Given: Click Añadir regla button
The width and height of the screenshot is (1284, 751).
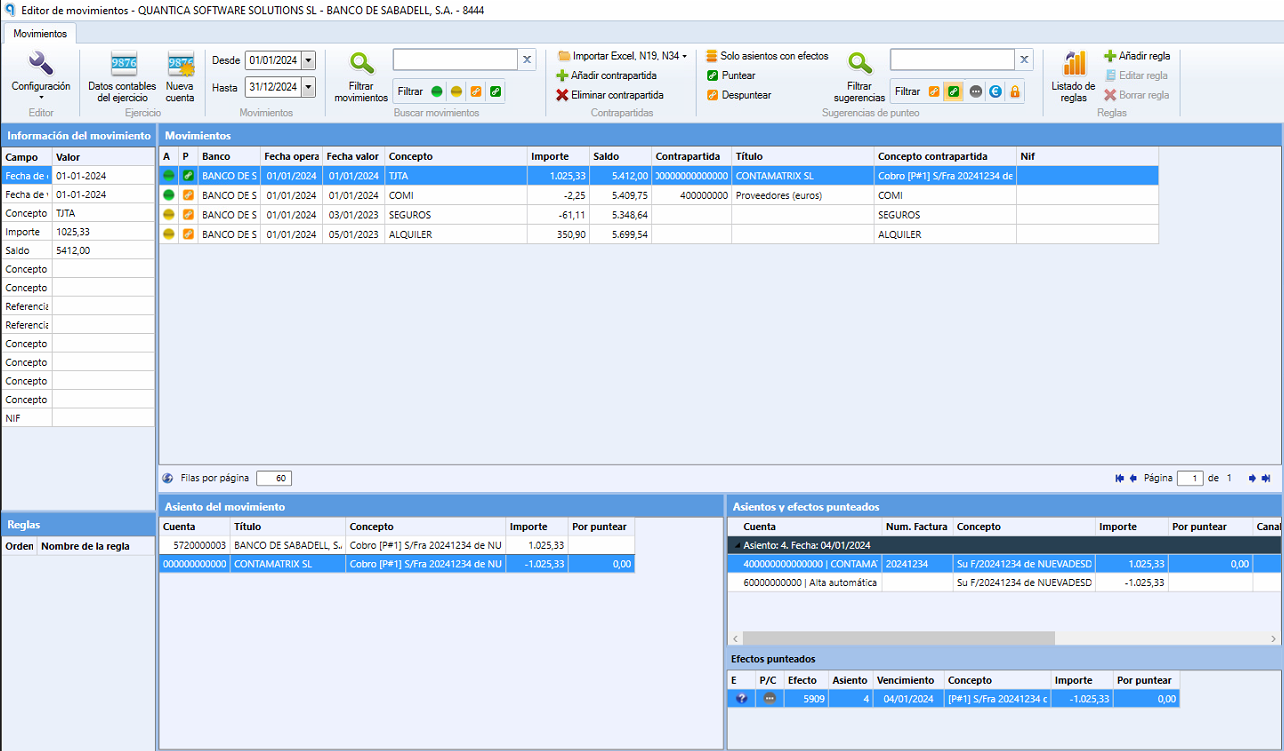Looking at the screenshot, I should tap(1136, 56).
